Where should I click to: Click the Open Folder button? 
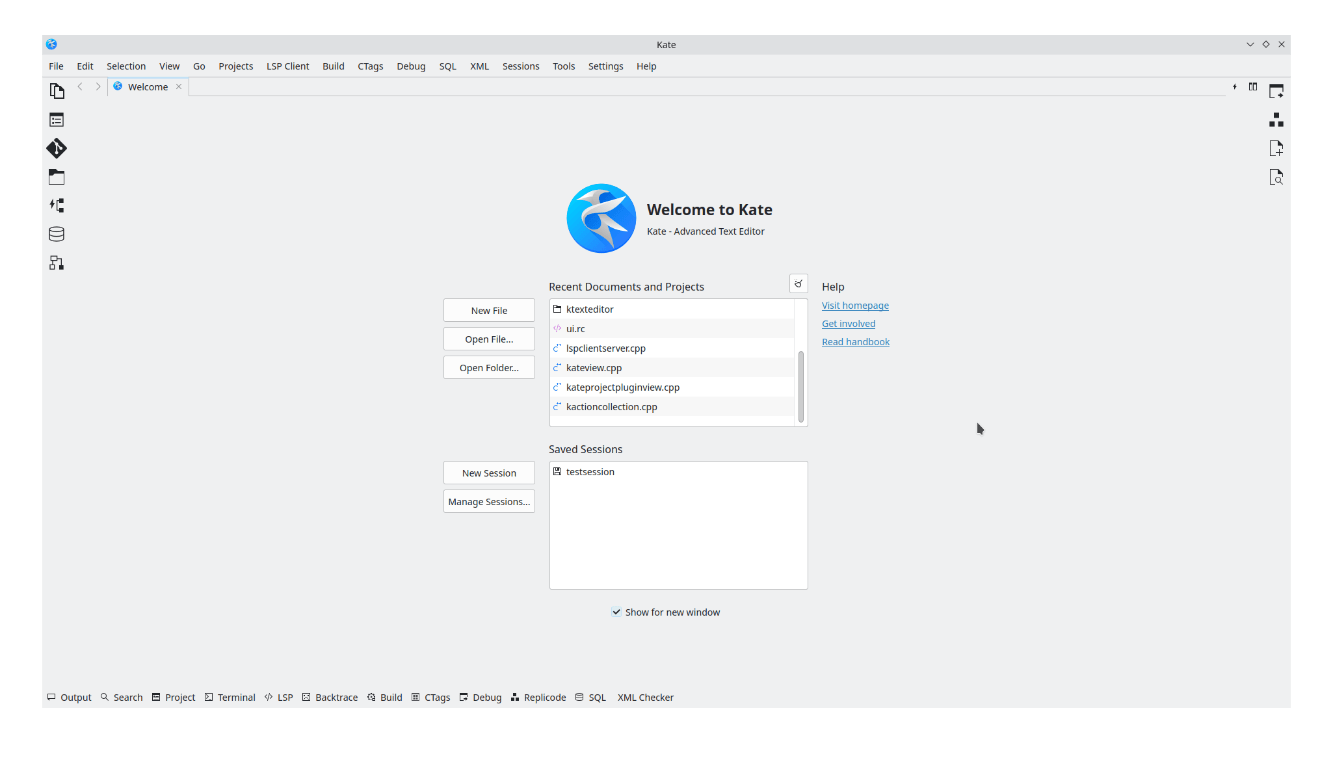(x=488, y=367)
